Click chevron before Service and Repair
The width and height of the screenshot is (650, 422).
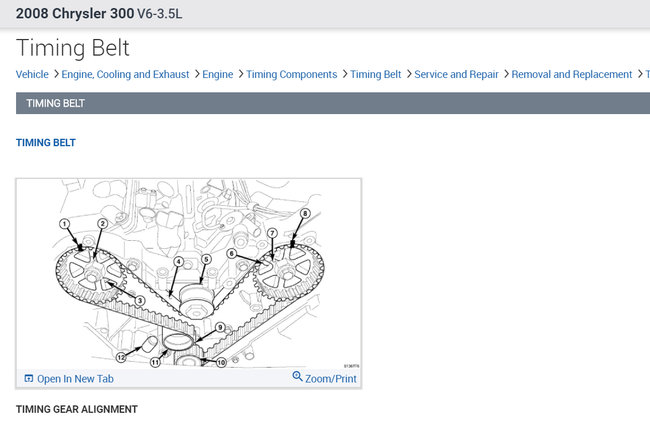(409, 75)
